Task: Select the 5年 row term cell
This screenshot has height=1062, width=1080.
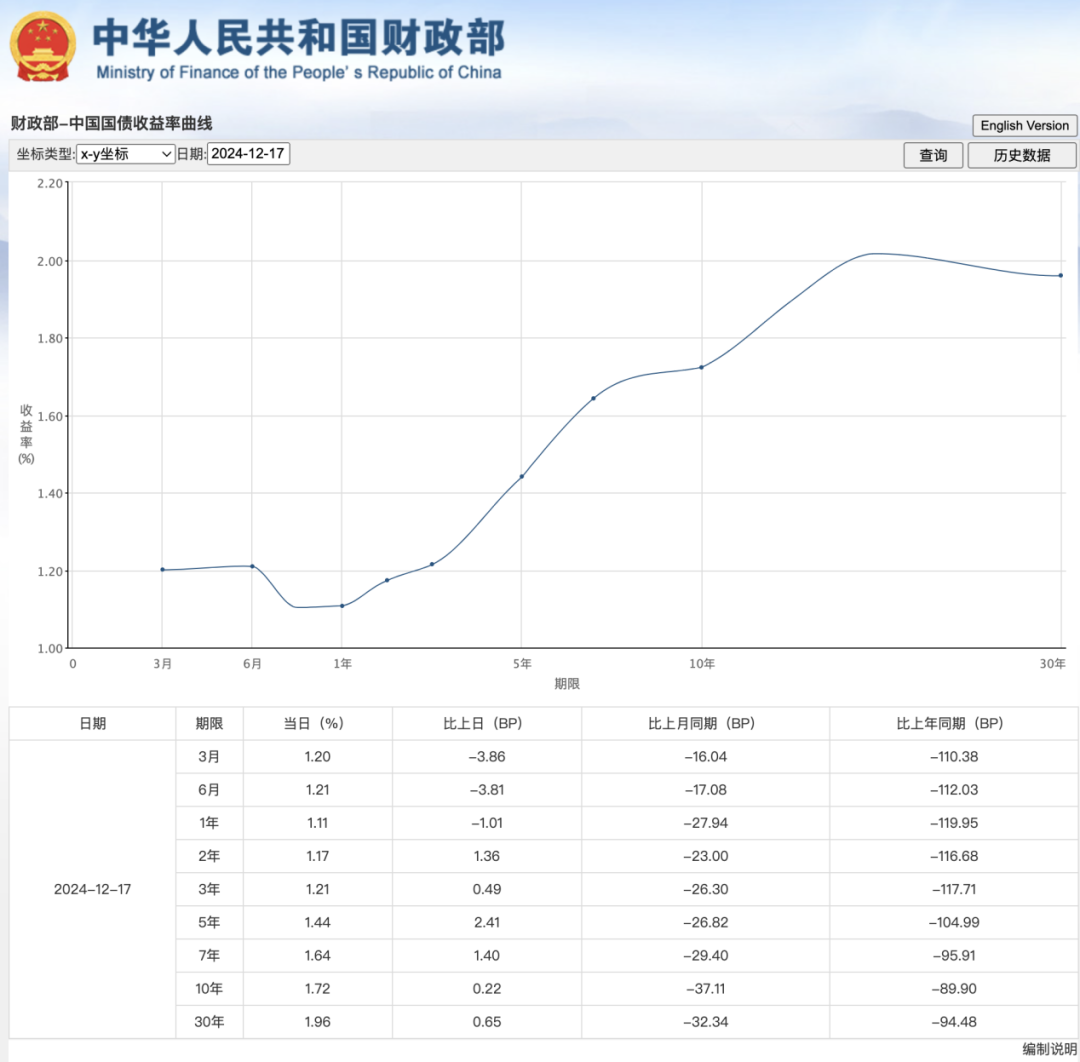Action: (209, 922)
